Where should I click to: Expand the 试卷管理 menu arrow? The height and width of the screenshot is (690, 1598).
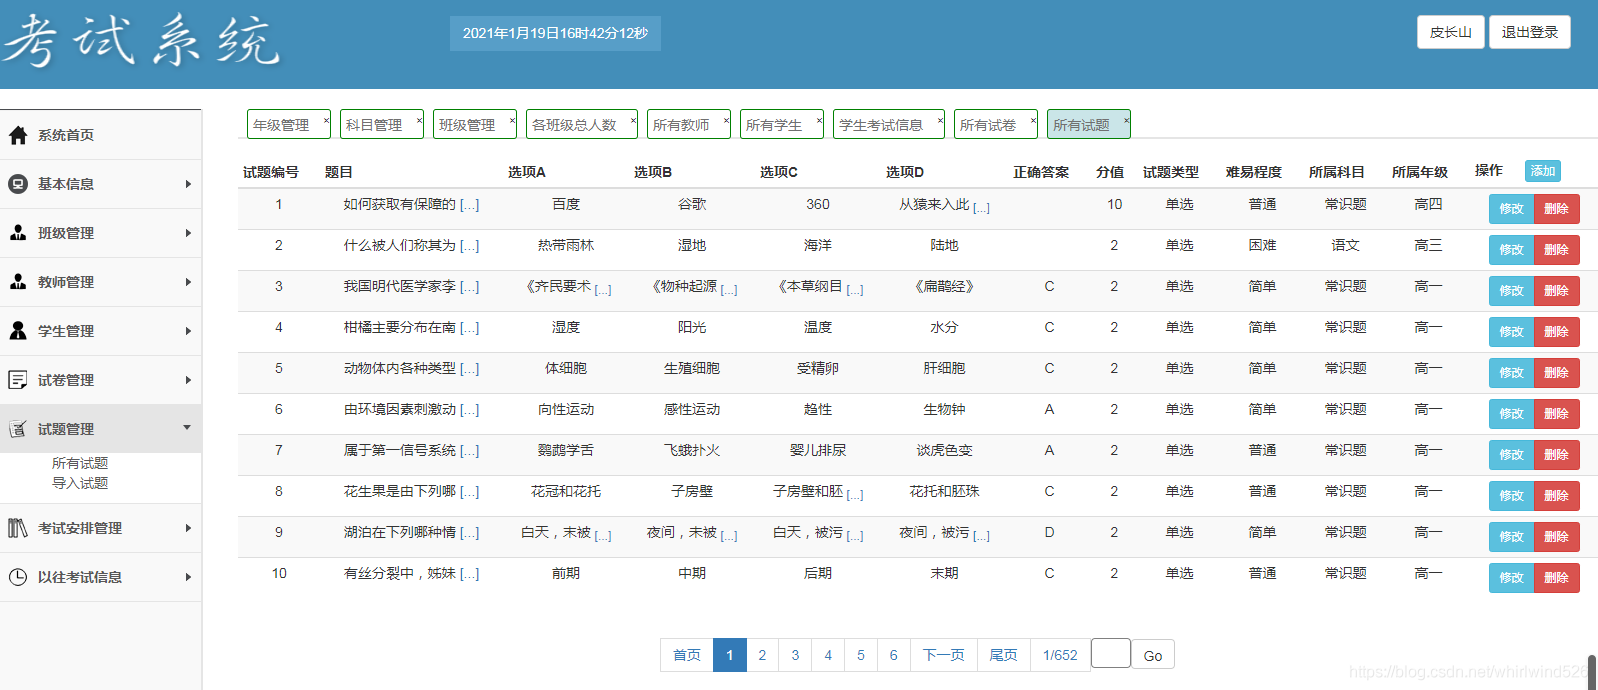188,380
